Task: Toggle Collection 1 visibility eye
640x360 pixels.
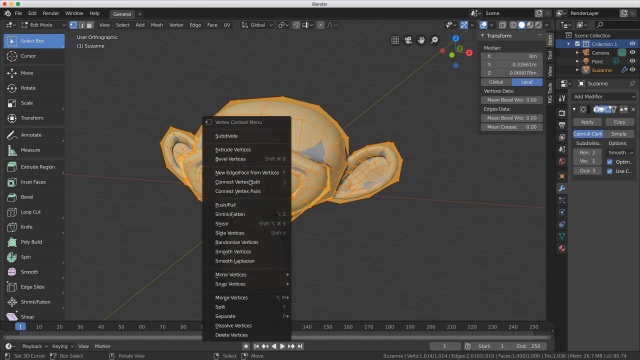Action: (x=633, y=44)
